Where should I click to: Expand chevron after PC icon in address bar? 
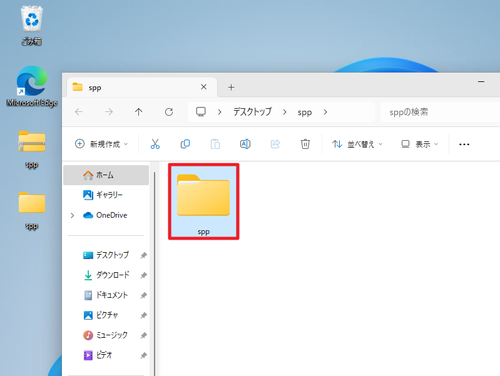point(219,112)
